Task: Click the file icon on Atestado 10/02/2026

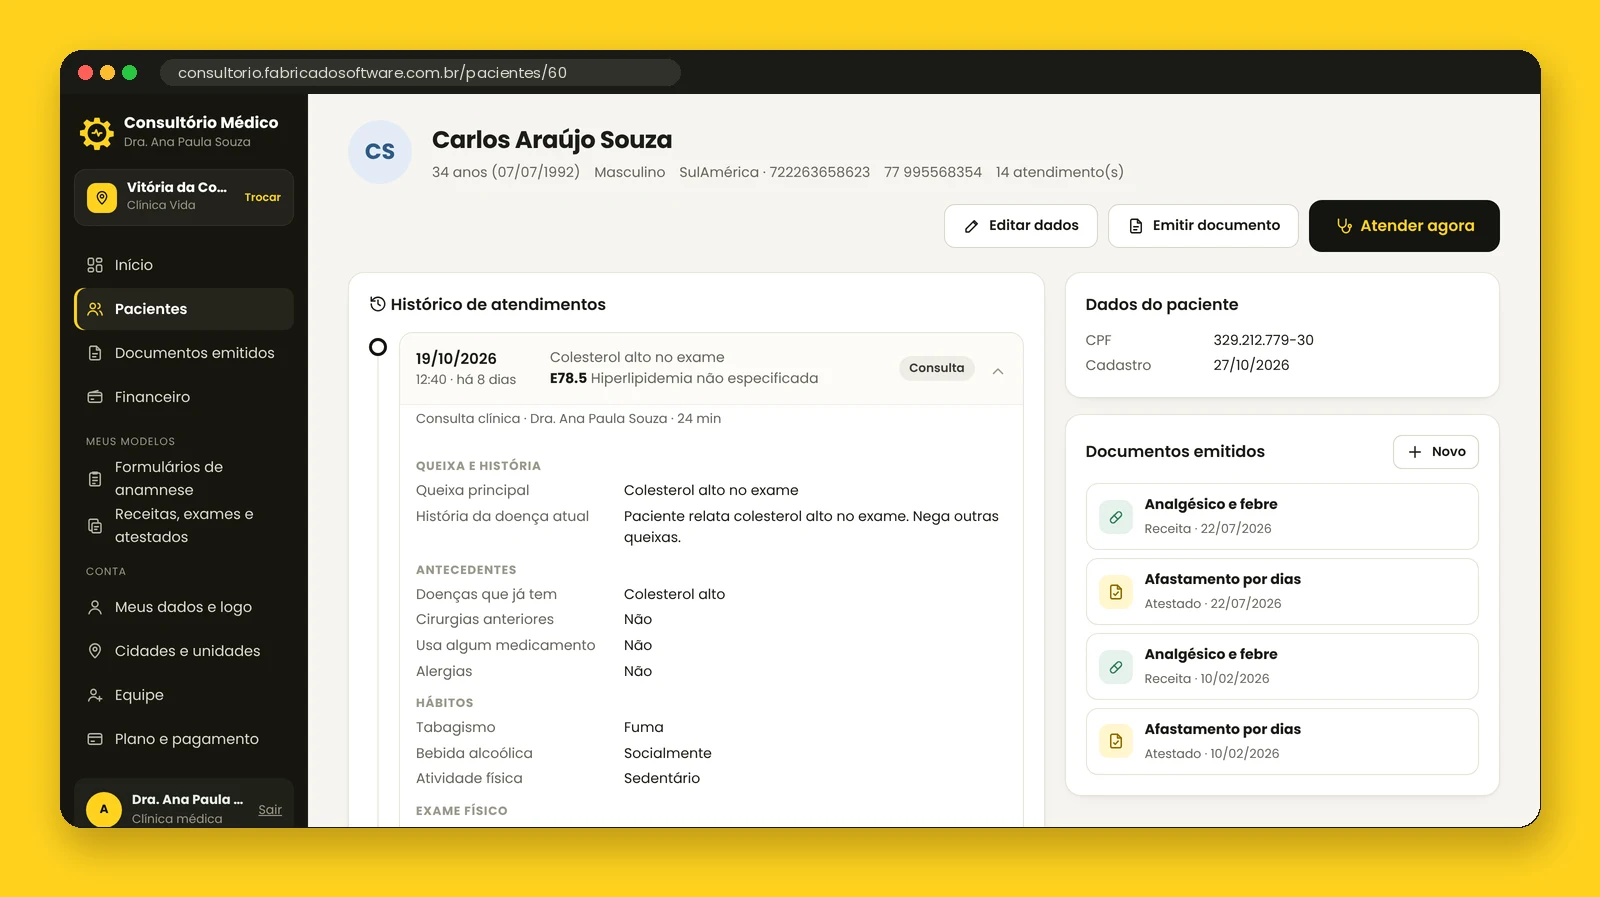Action: coord(1116,742)
